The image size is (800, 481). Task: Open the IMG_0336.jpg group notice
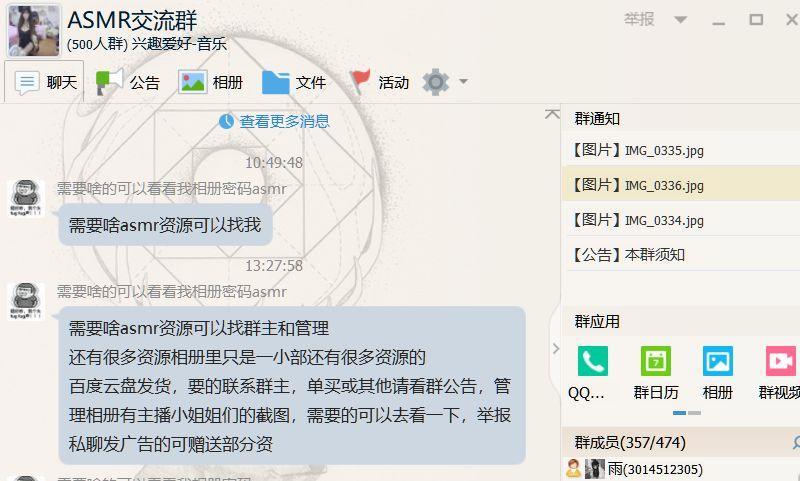pyautogui.click(x=681, y=185)
